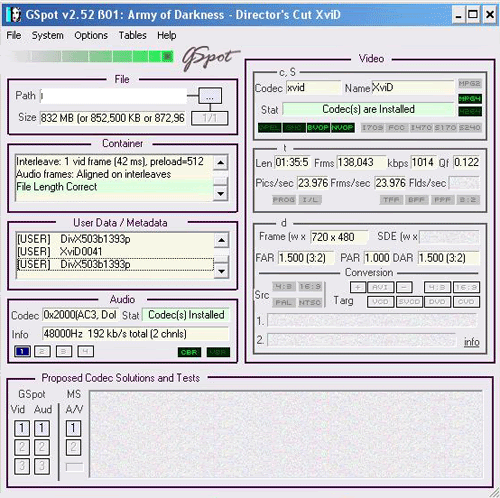Click the GSpot app icon in title bar
Viewport: 500px width, 498px height.
coord(13,15)
